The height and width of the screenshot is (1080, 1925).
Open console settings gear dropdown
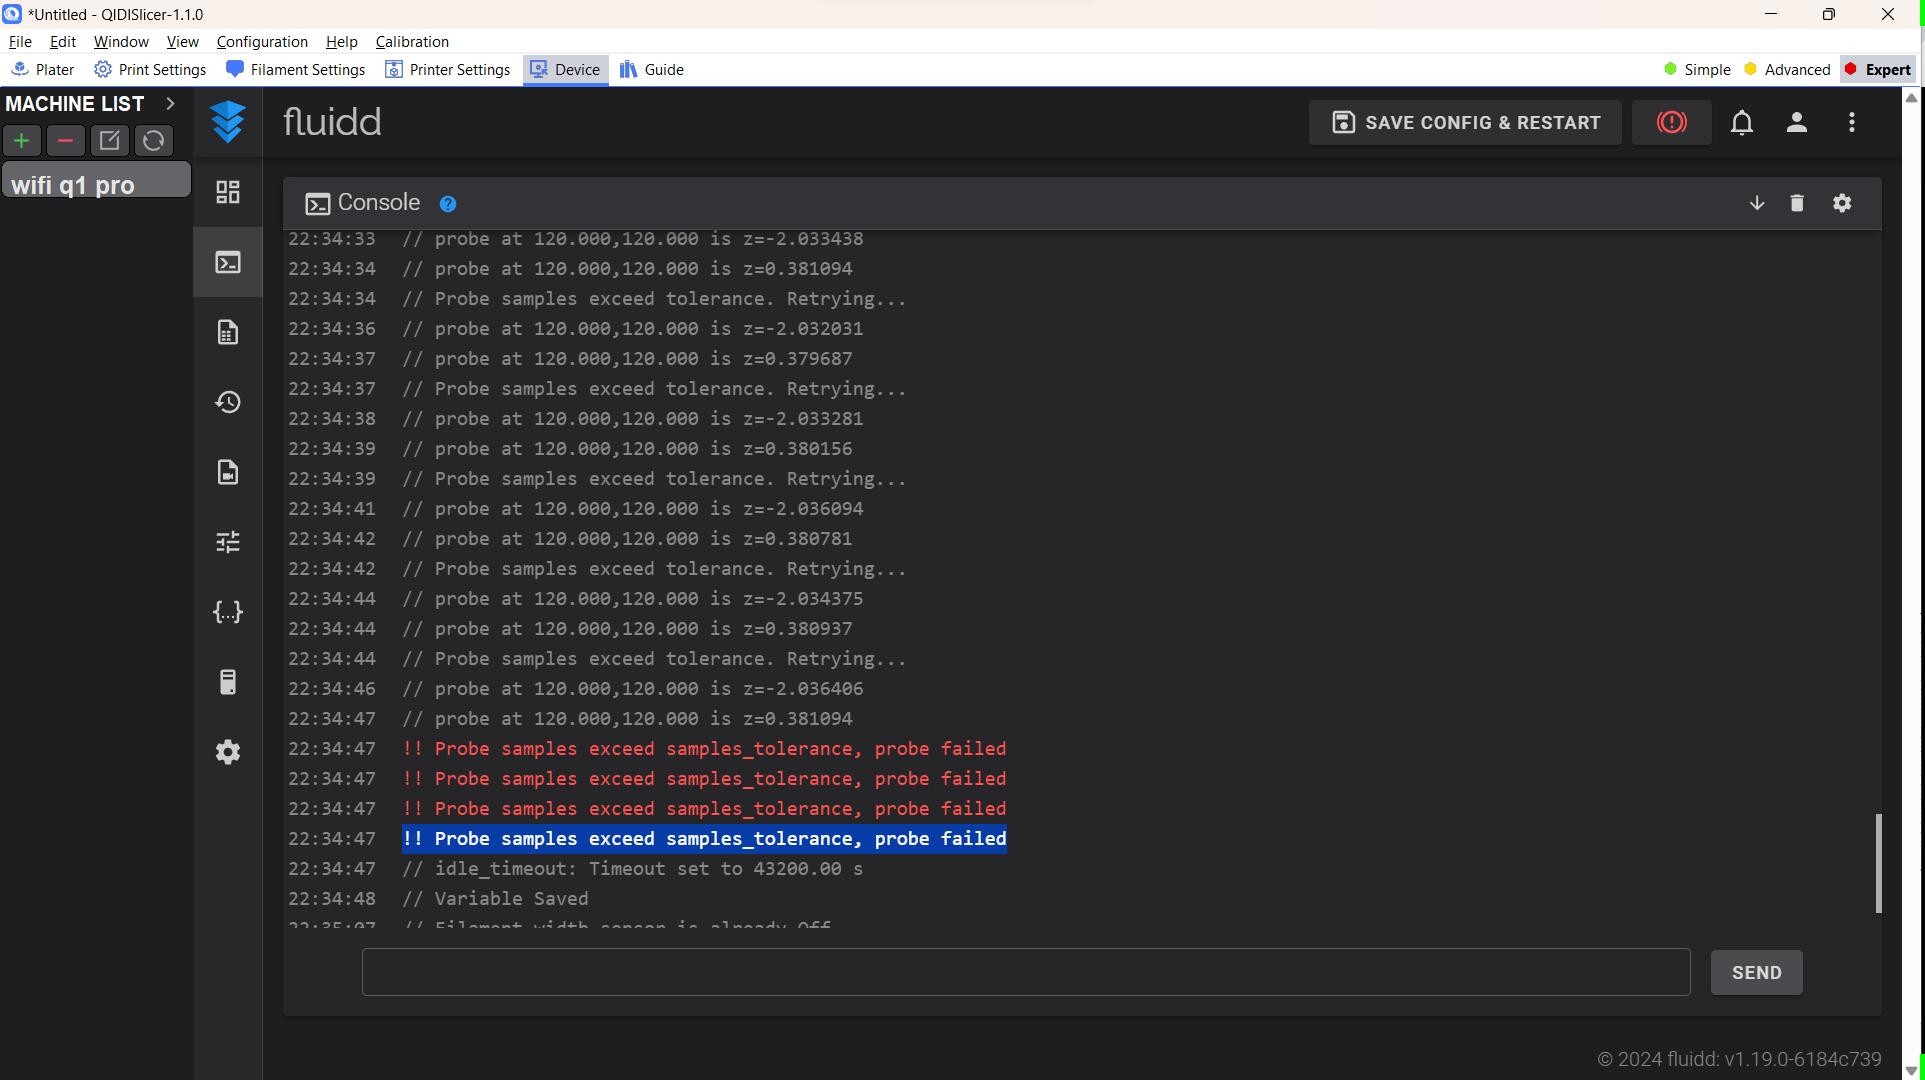pyautogui.click(x=1842, y=203)
